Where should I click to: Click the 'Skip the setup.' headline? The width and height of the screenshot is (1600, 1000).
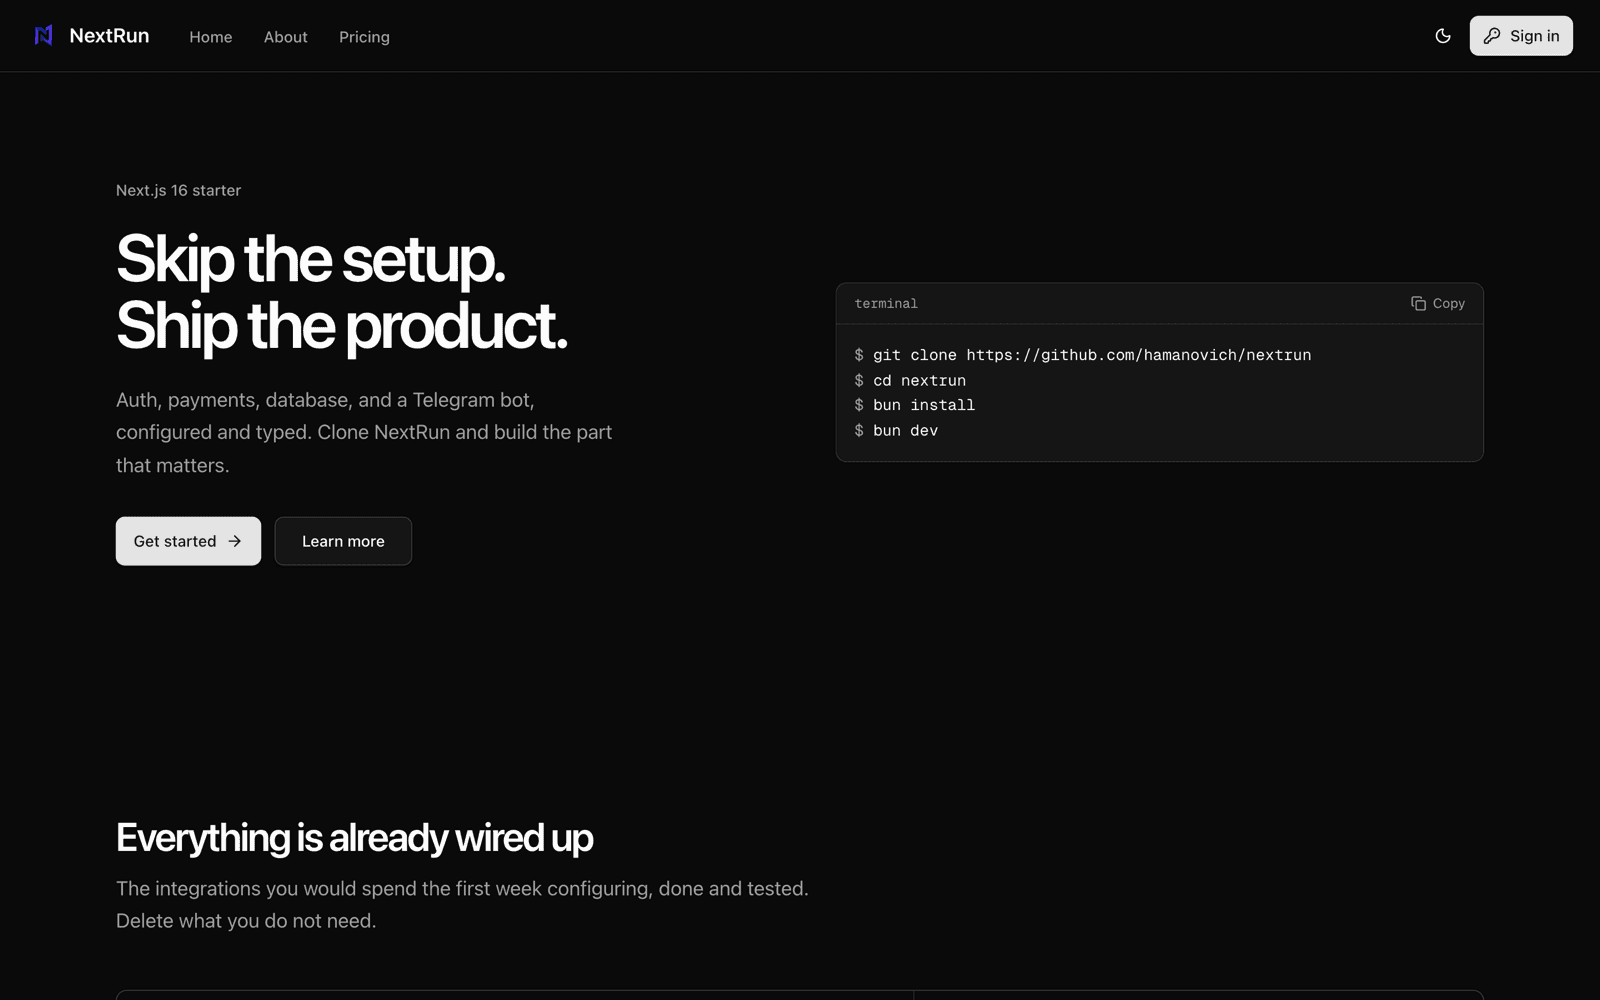coord(310,260)
